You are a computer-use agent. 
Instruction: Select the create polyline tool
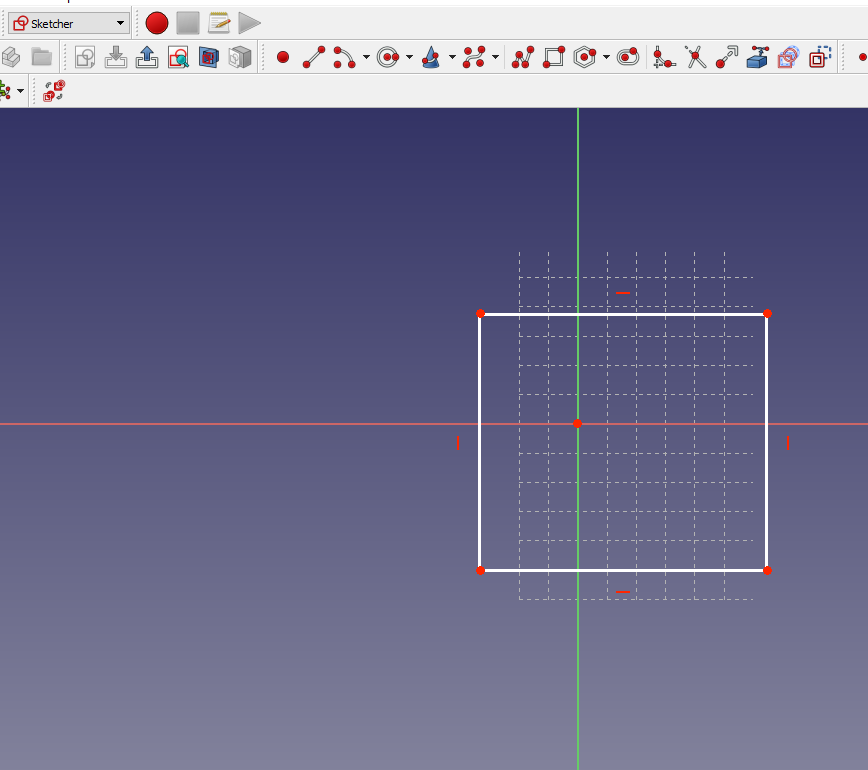523,57
